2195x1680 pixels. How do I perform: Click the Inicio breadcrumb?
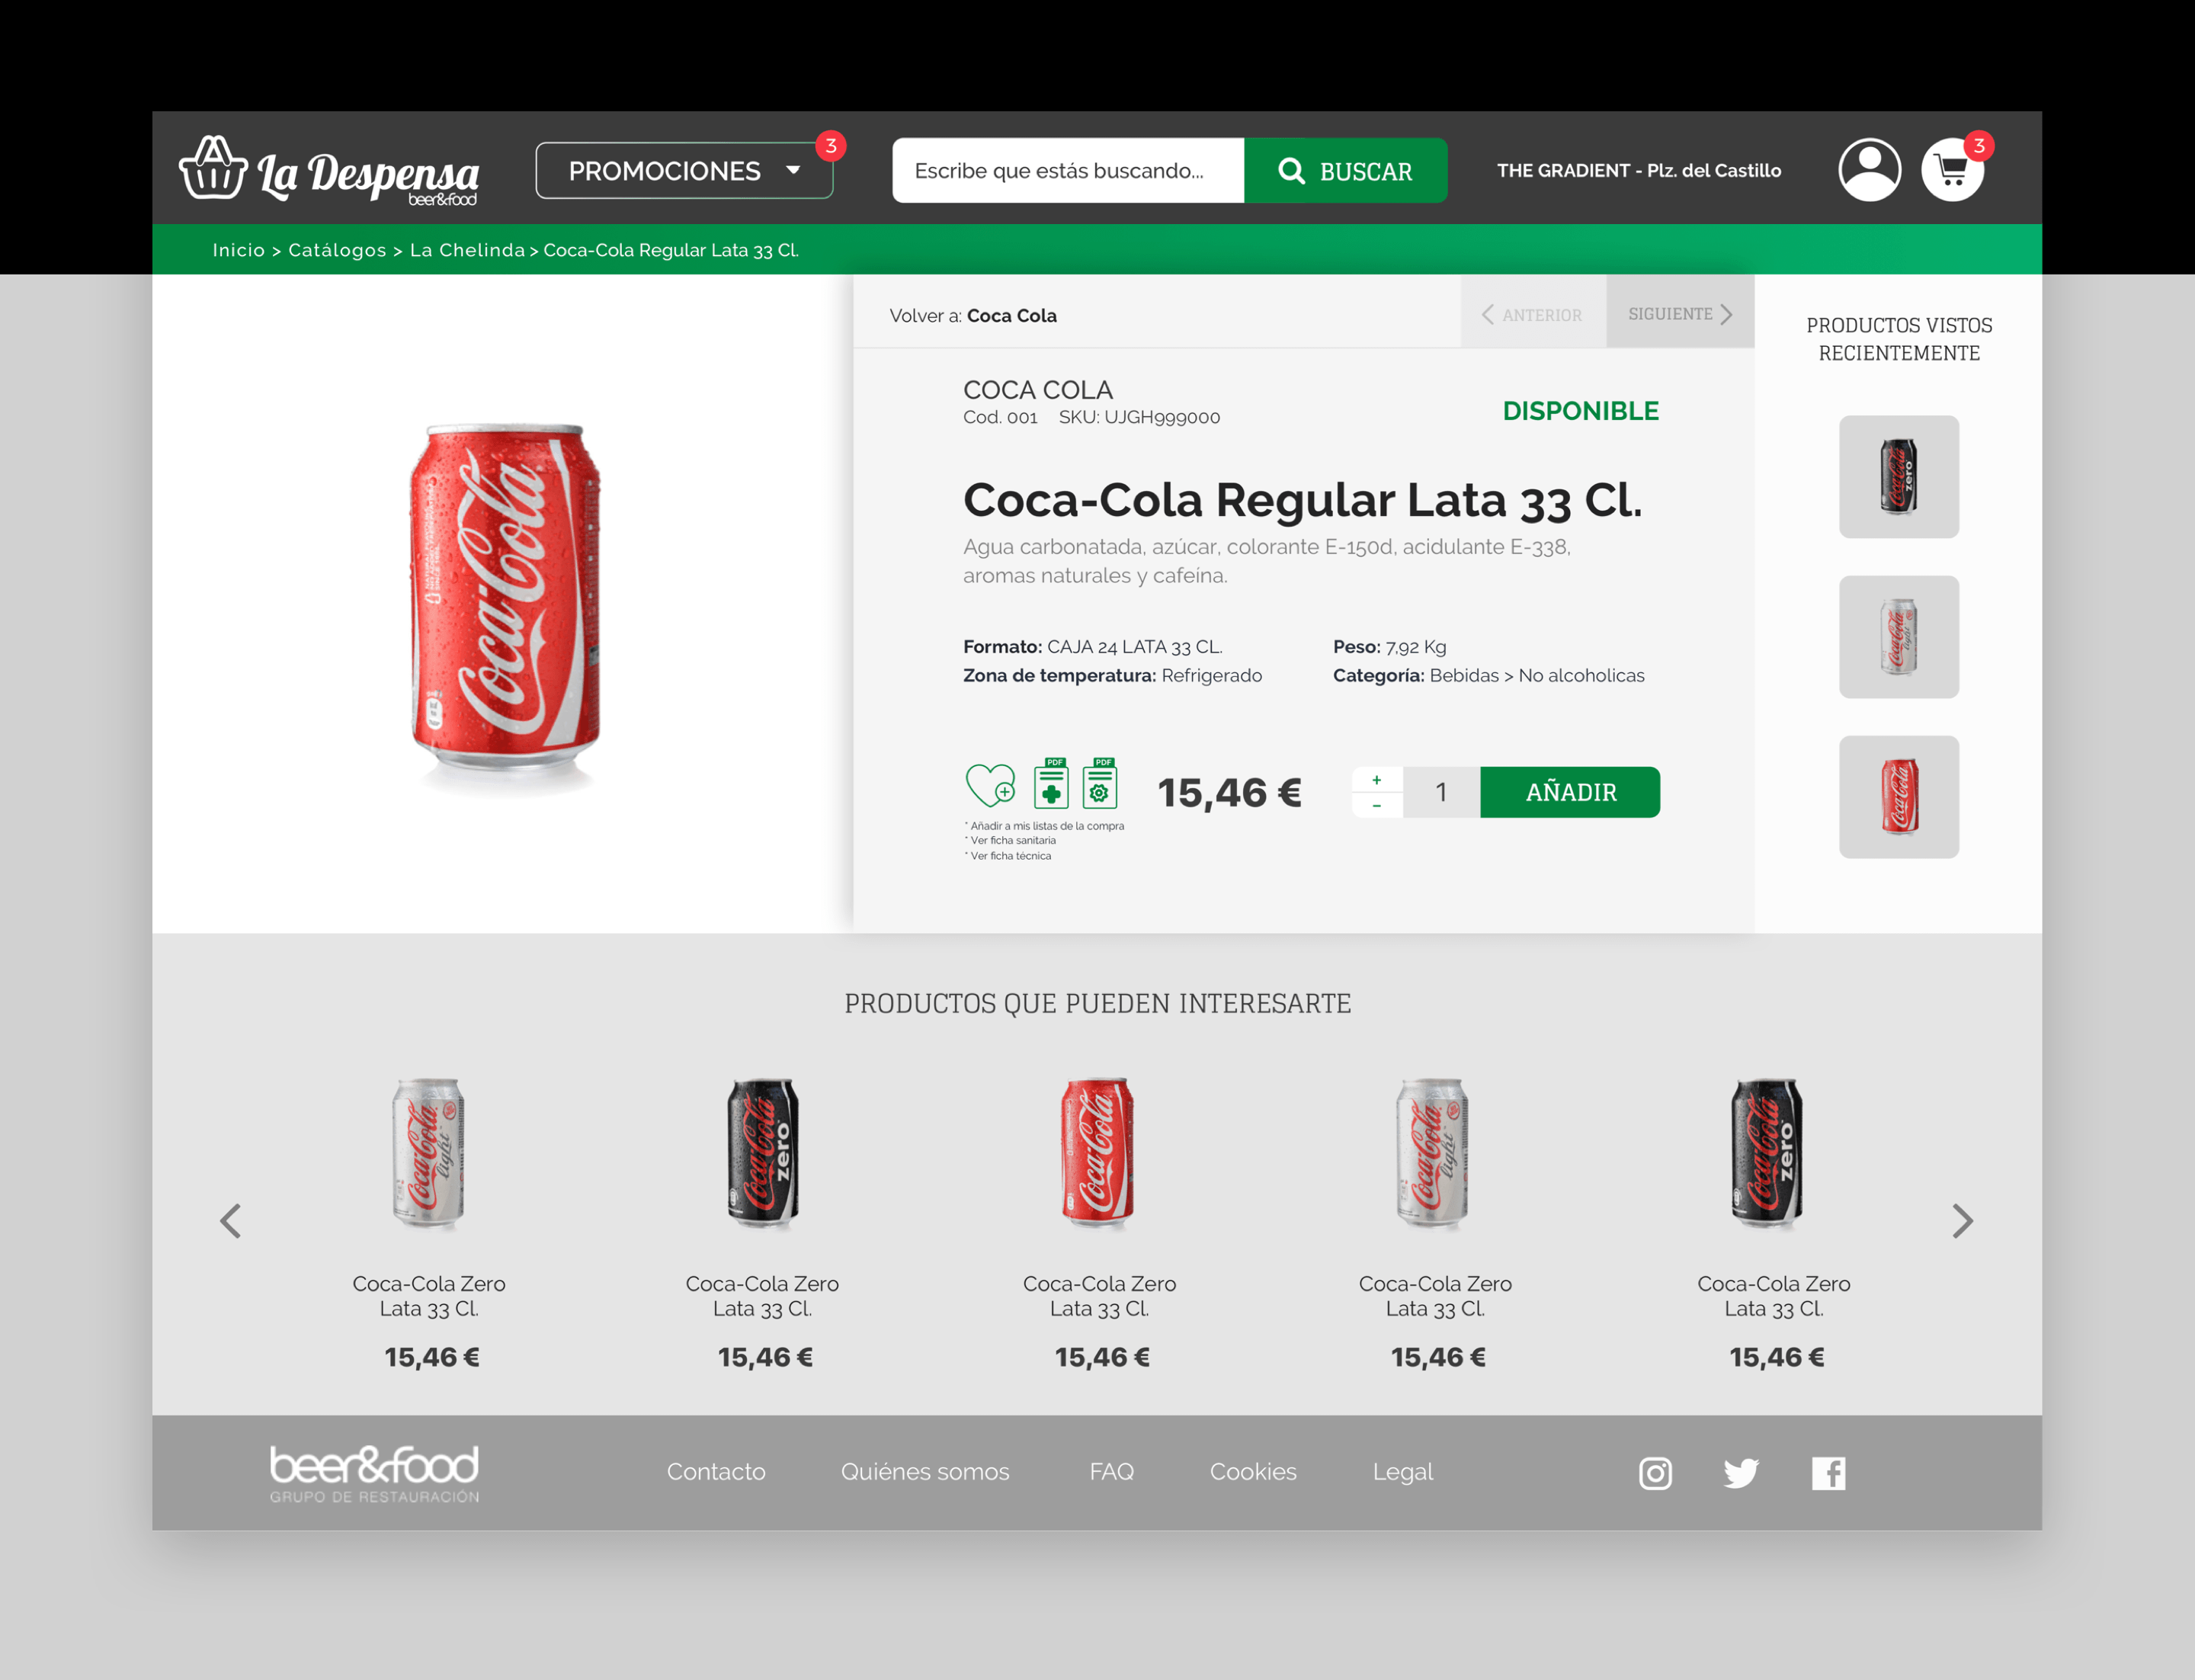click(x=239, y=250)
